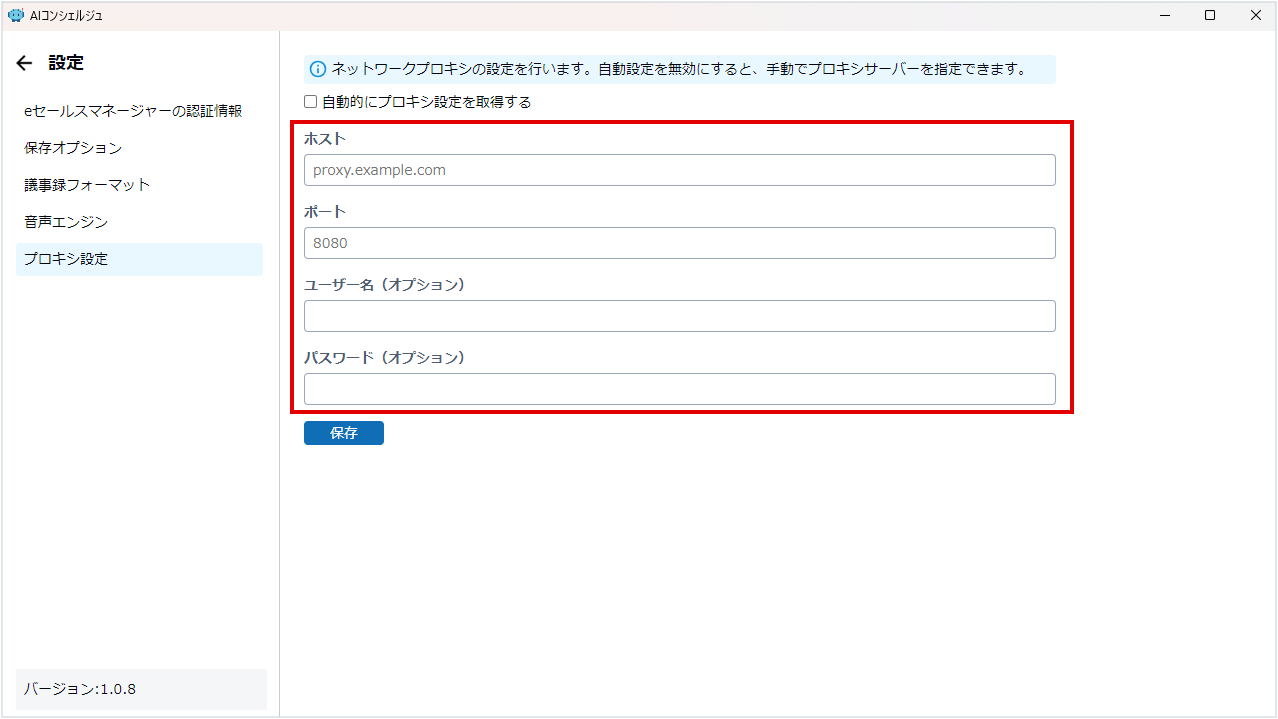Click the AIコンシェルジュ app icon in title bar
The height and width of the screenshot is (719, 1278).
[x=15, y=15]
